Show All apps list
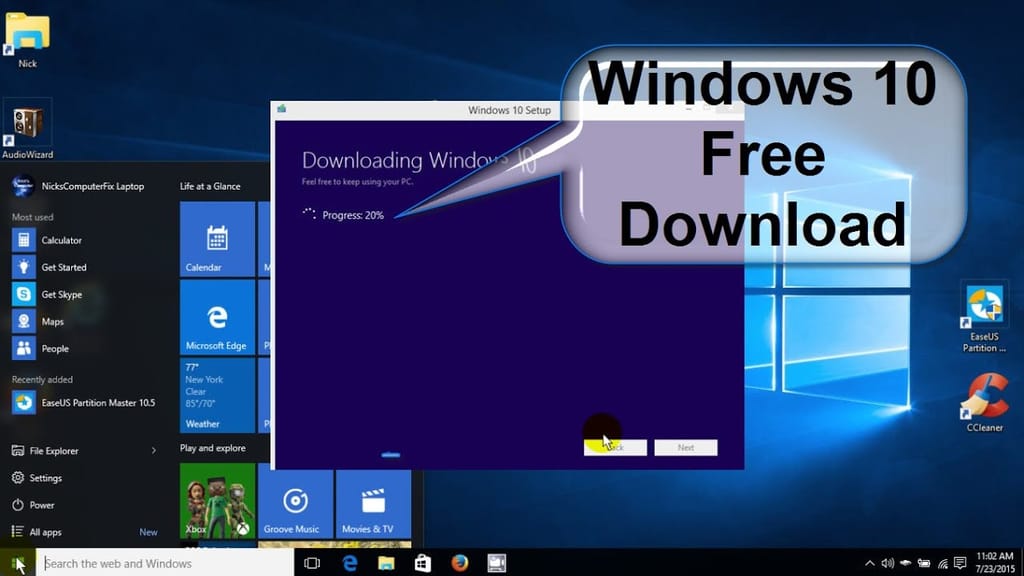 pos(37,532)
